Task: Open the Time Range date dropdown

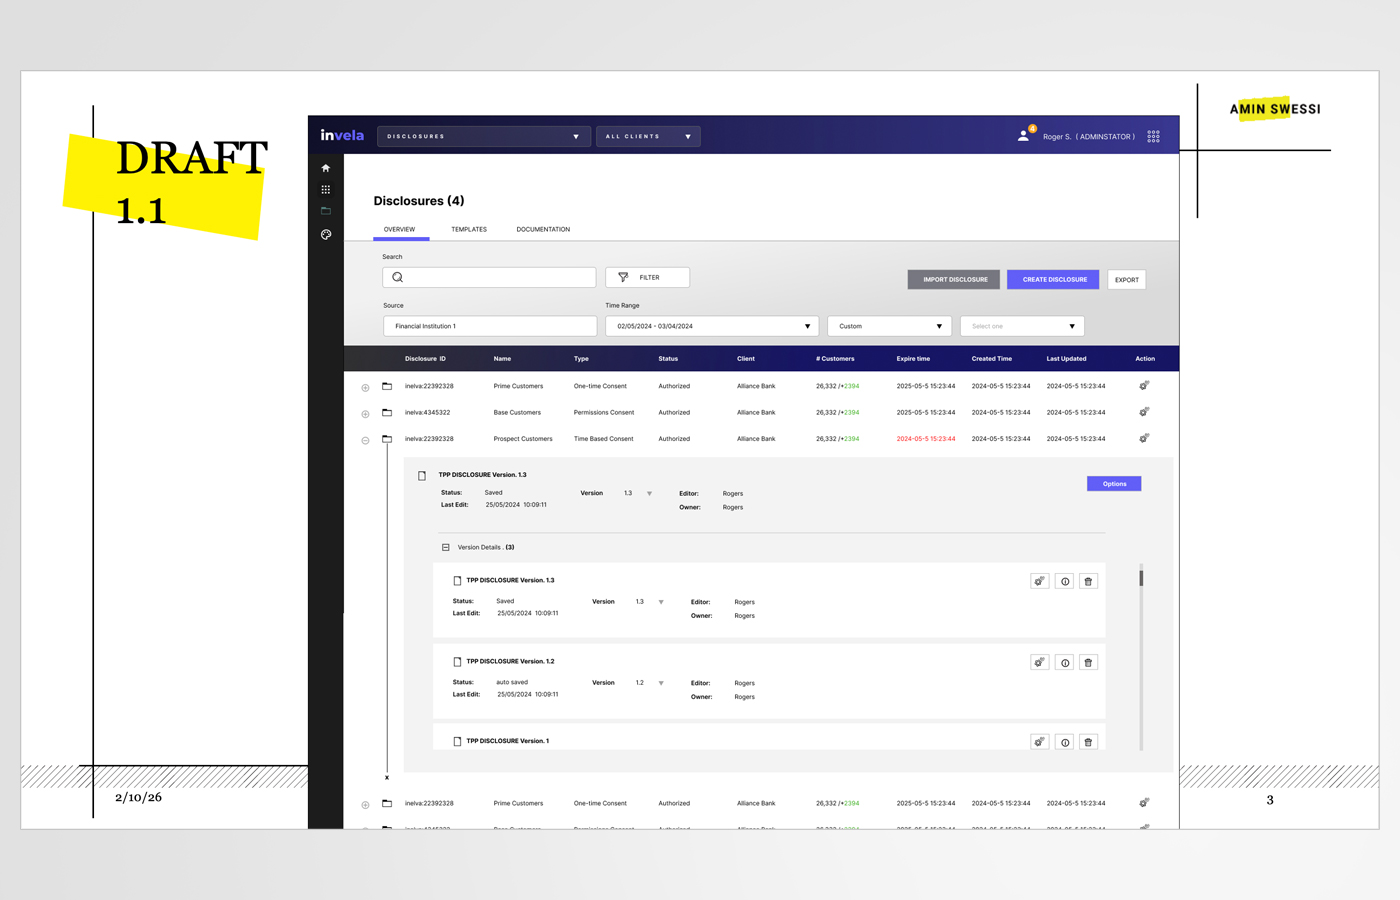Action: (x=711, y=326)
